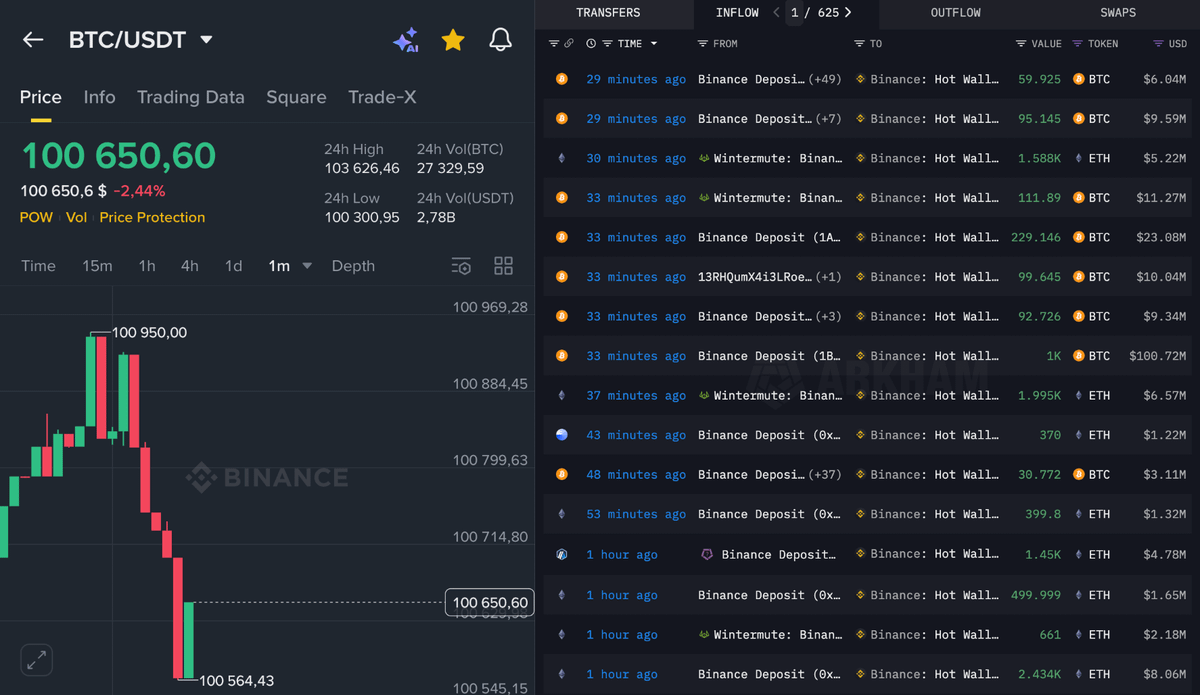Open Binance Deposit (1B sender in 1K BTC row
Image resolution: width=1200 pixels, height=695 pixels.
[770, 356]
